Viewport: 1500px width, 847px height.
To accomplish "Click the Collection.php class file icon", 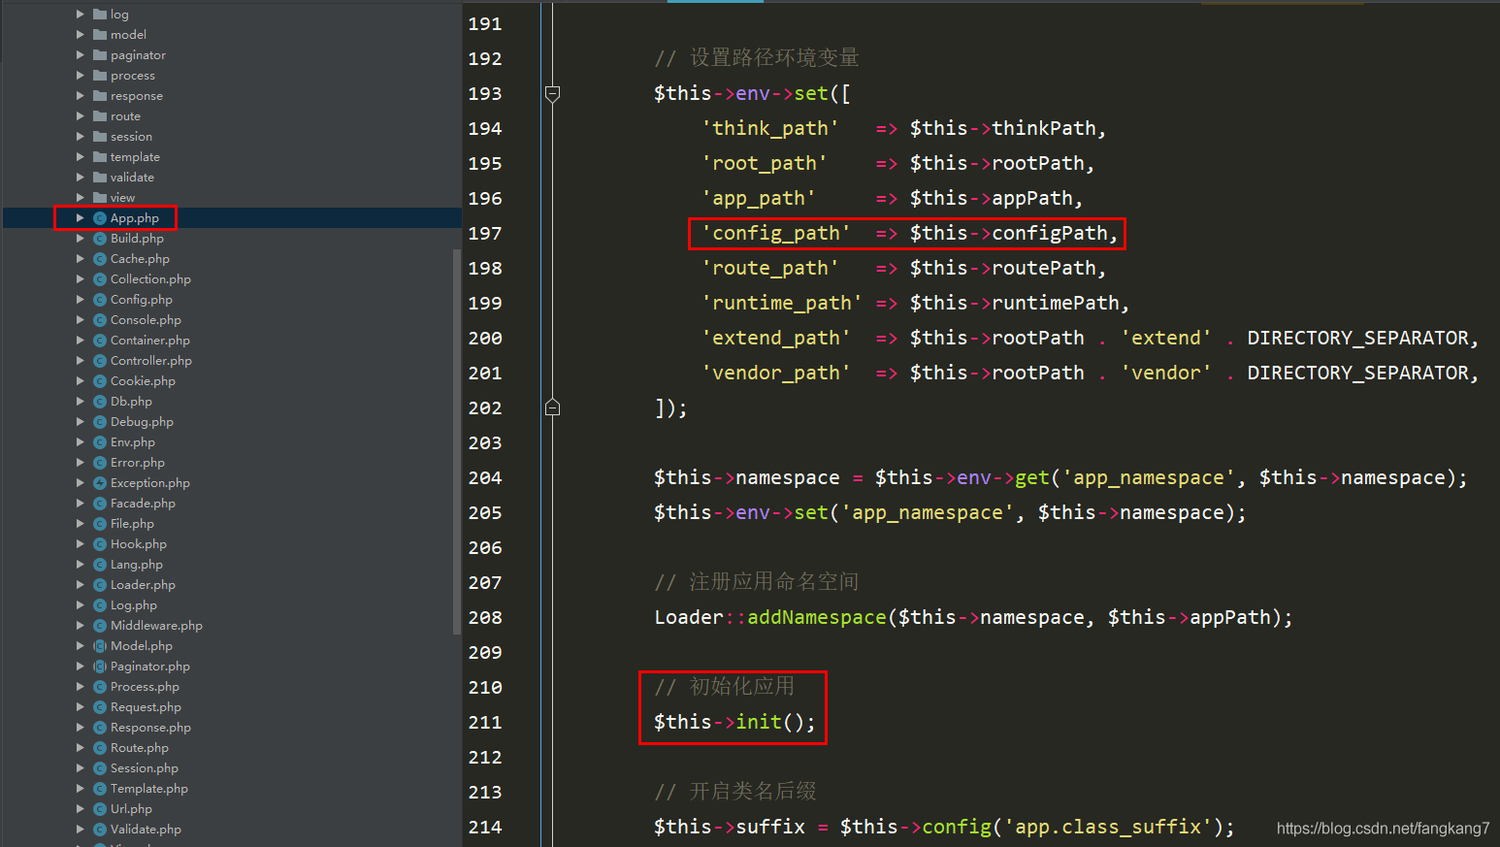I will click(x=100, y=279).
